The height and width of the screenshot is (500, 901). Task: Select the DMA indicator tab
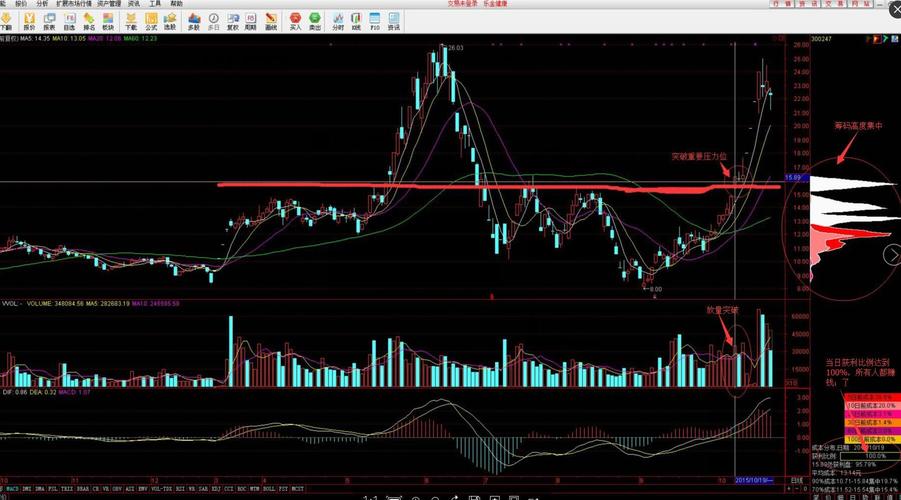pos(40,489)
